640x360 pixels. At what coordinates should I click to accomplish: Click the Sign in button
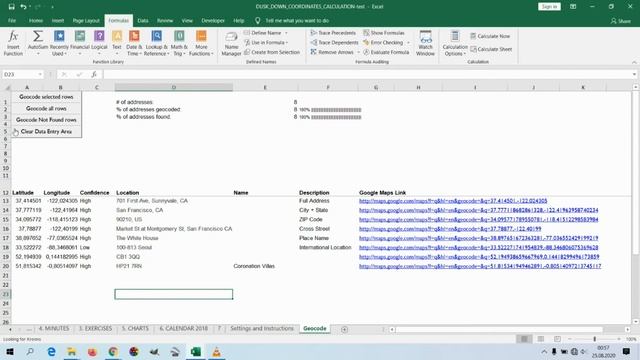[x=549, y=7]
